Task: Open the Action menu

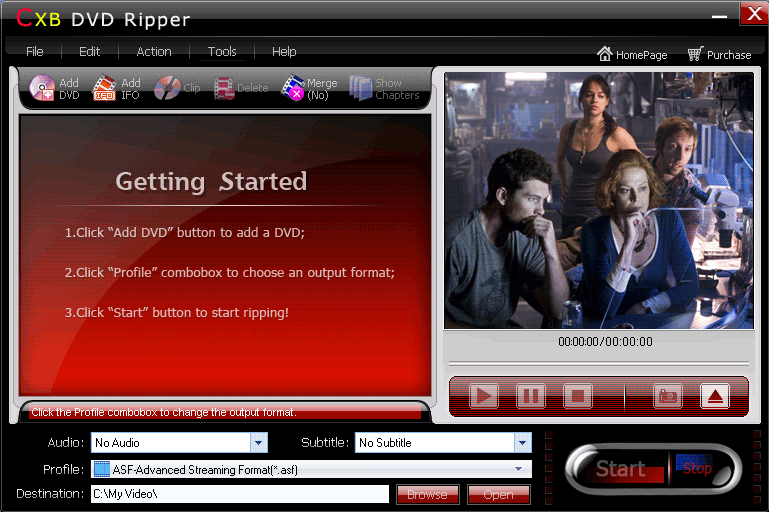Action: pyautogui.click(x=154, y=51)
